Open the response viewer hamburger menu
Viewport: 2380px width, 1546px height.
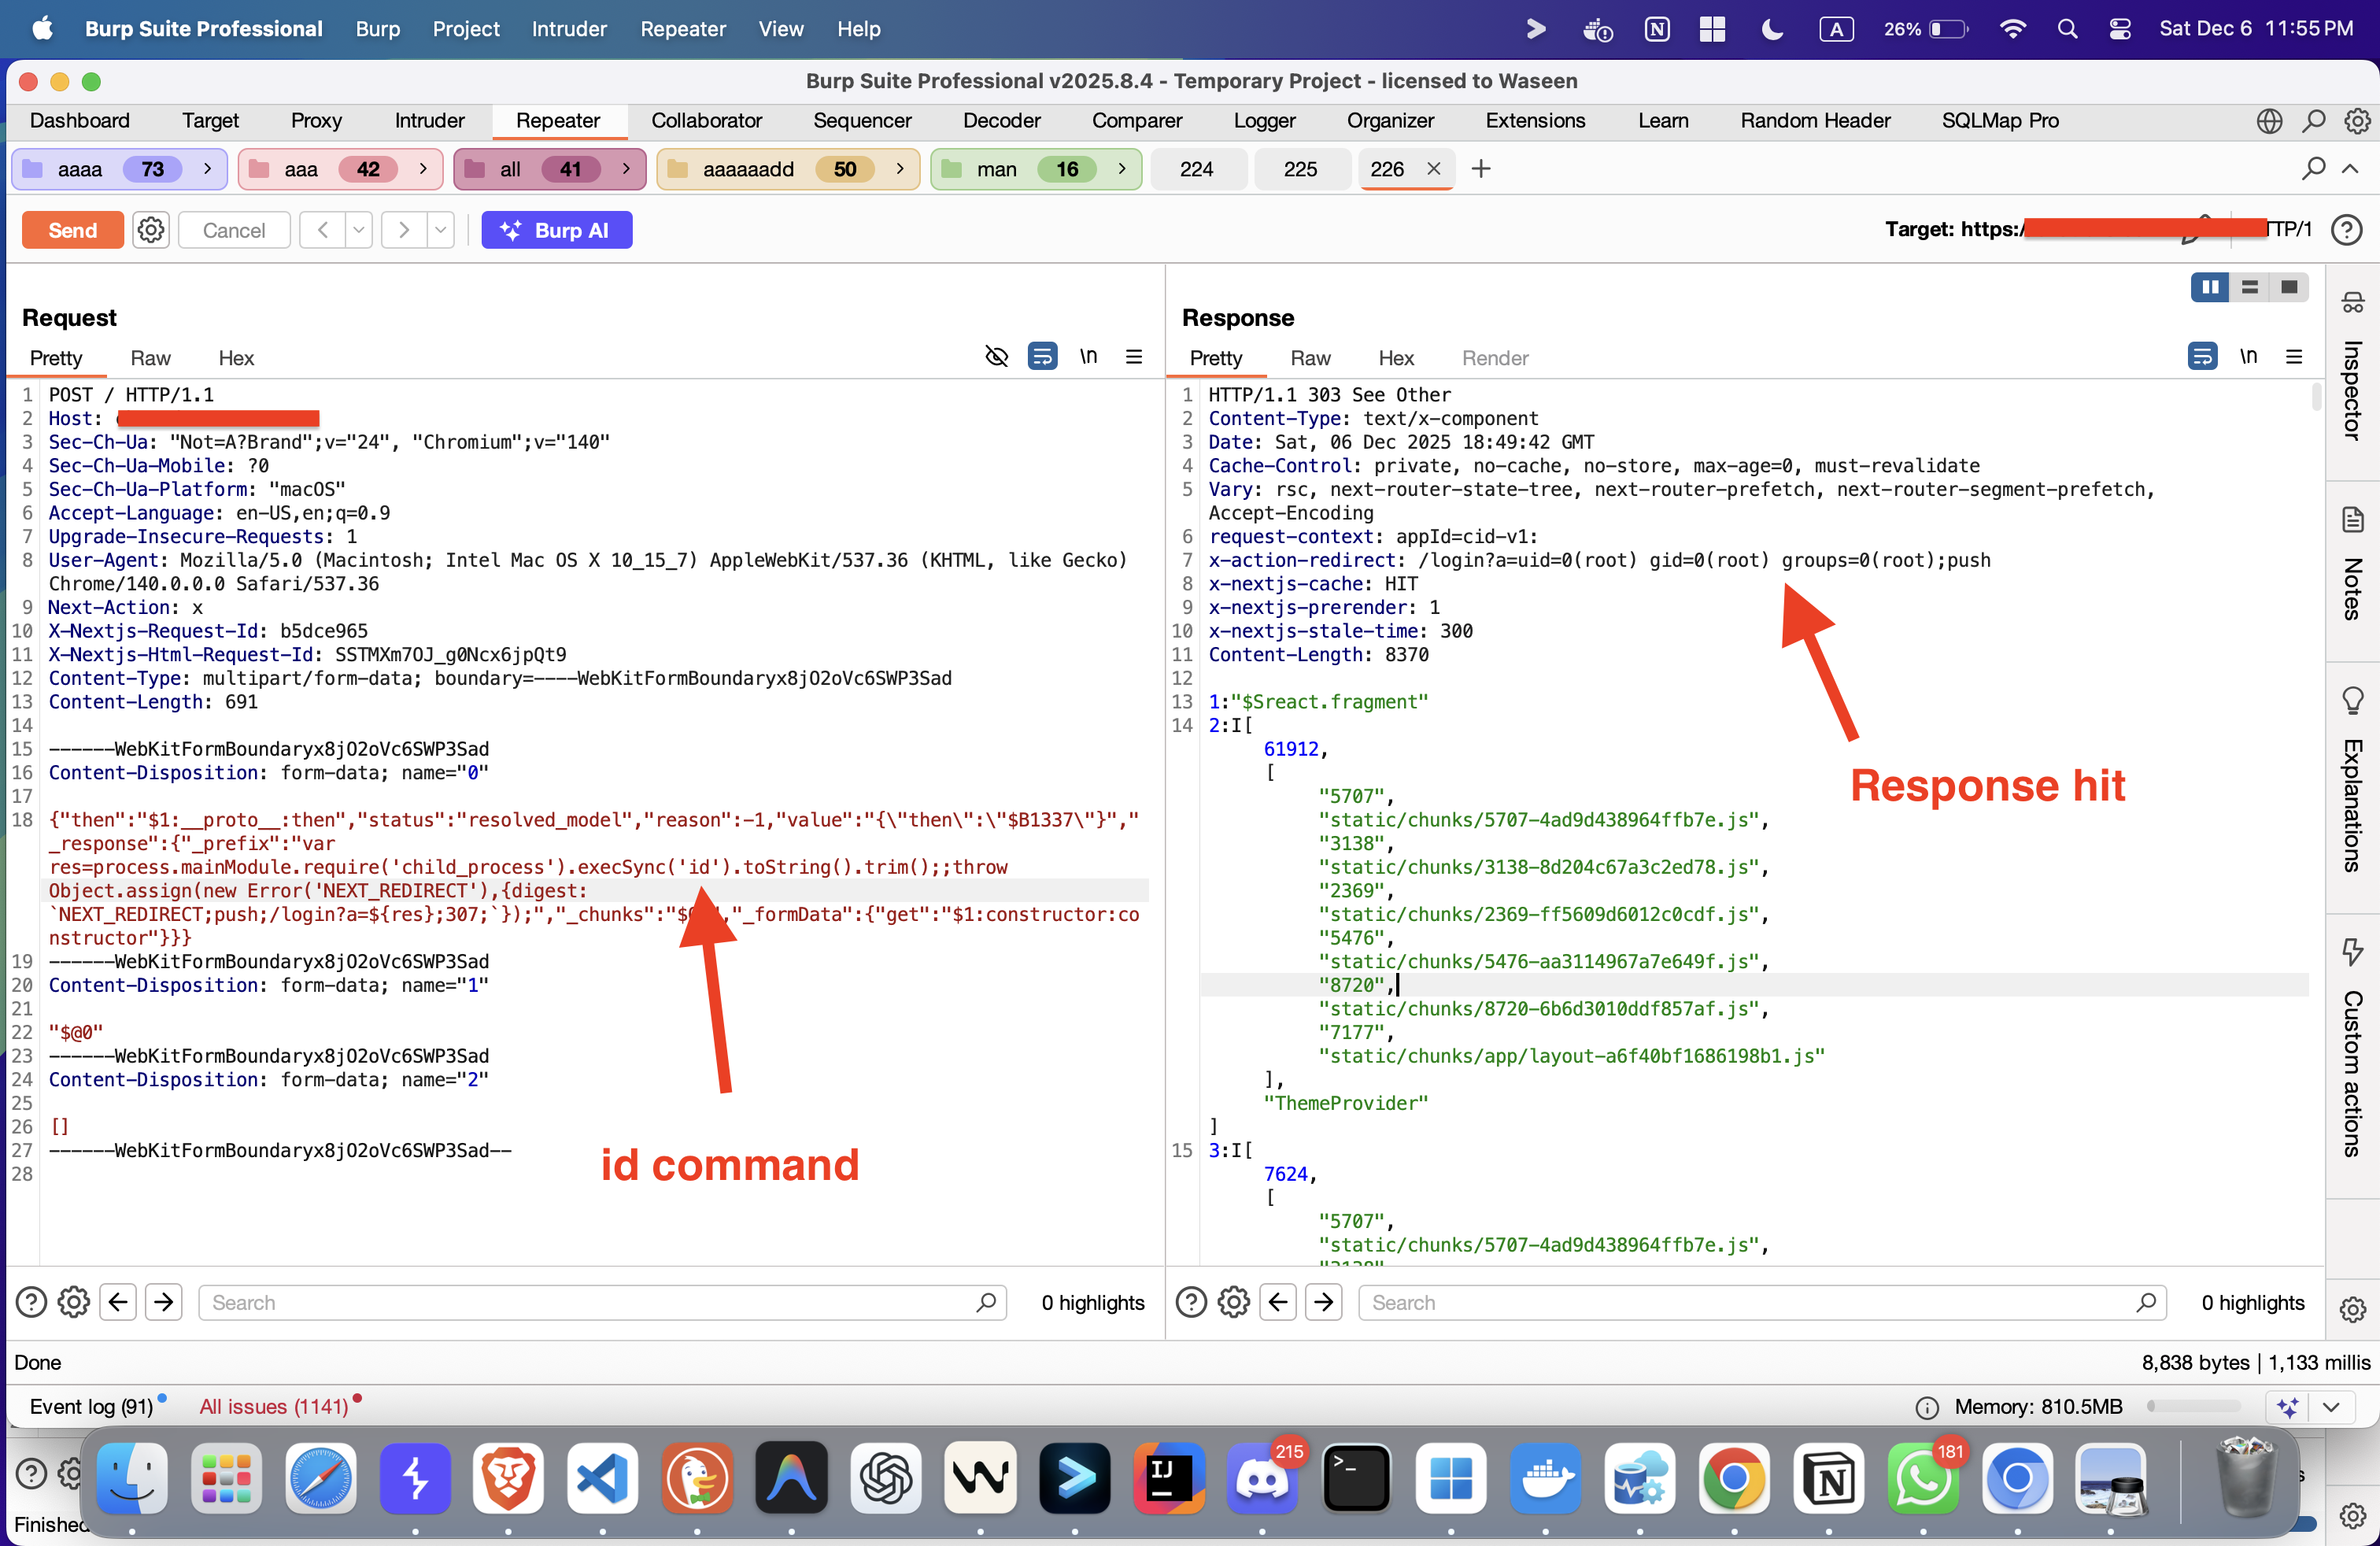[2294, 357]
